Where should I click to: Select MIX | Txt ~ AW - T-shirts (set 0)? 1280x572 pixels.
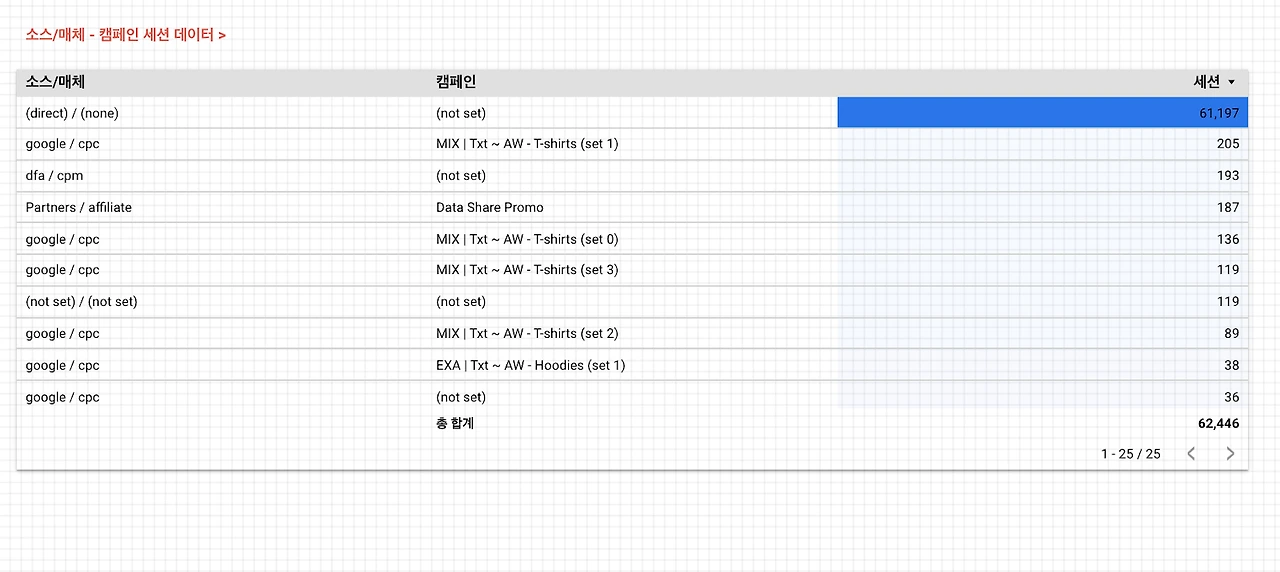(x=527, y=239)
